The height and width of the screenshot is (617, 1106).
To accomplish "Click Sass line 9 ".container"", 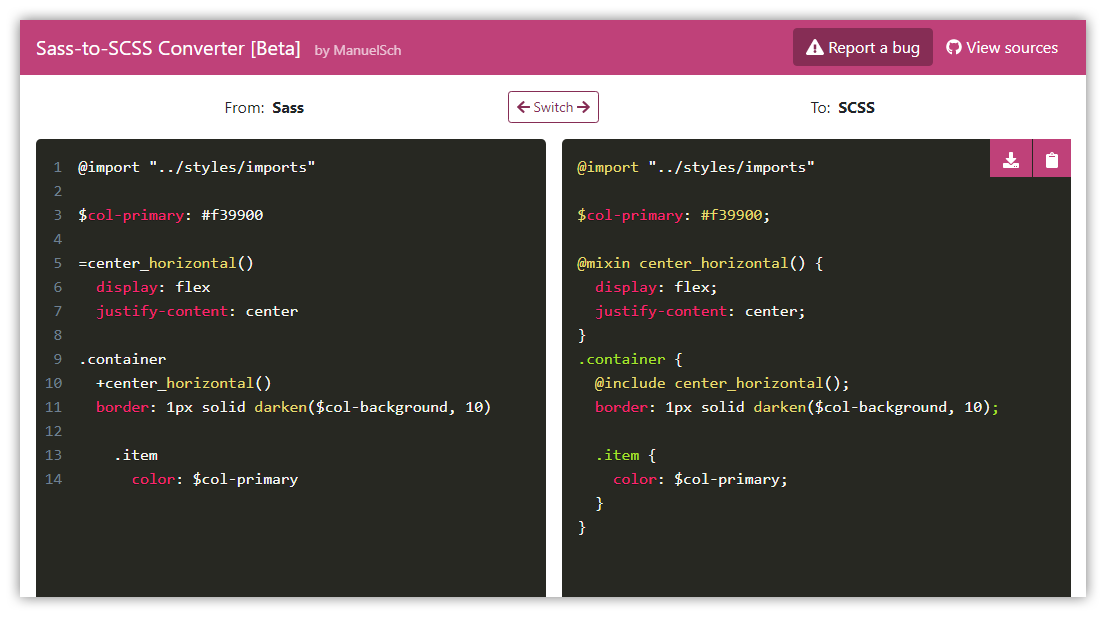I will [122, 359].
